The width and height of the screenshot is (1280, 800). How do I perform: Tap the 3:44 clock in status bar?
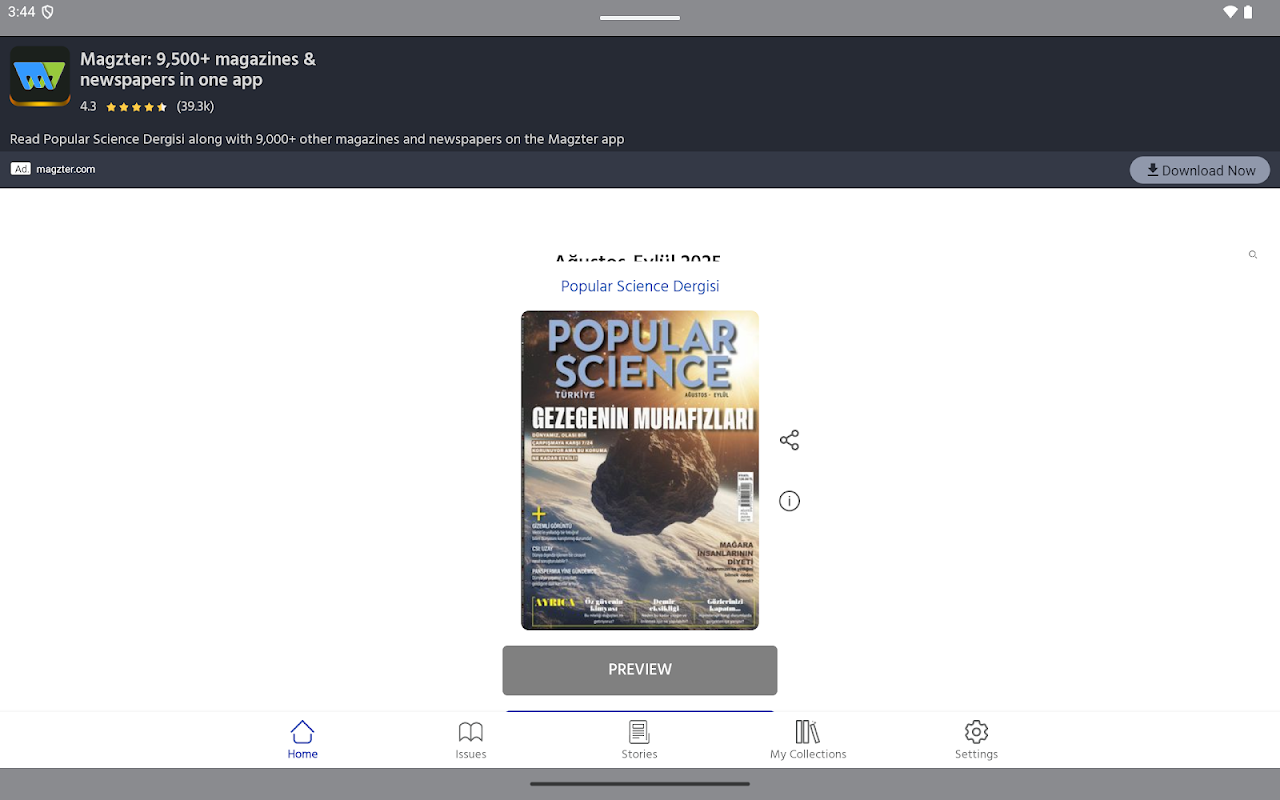click(x=21, y=12)
